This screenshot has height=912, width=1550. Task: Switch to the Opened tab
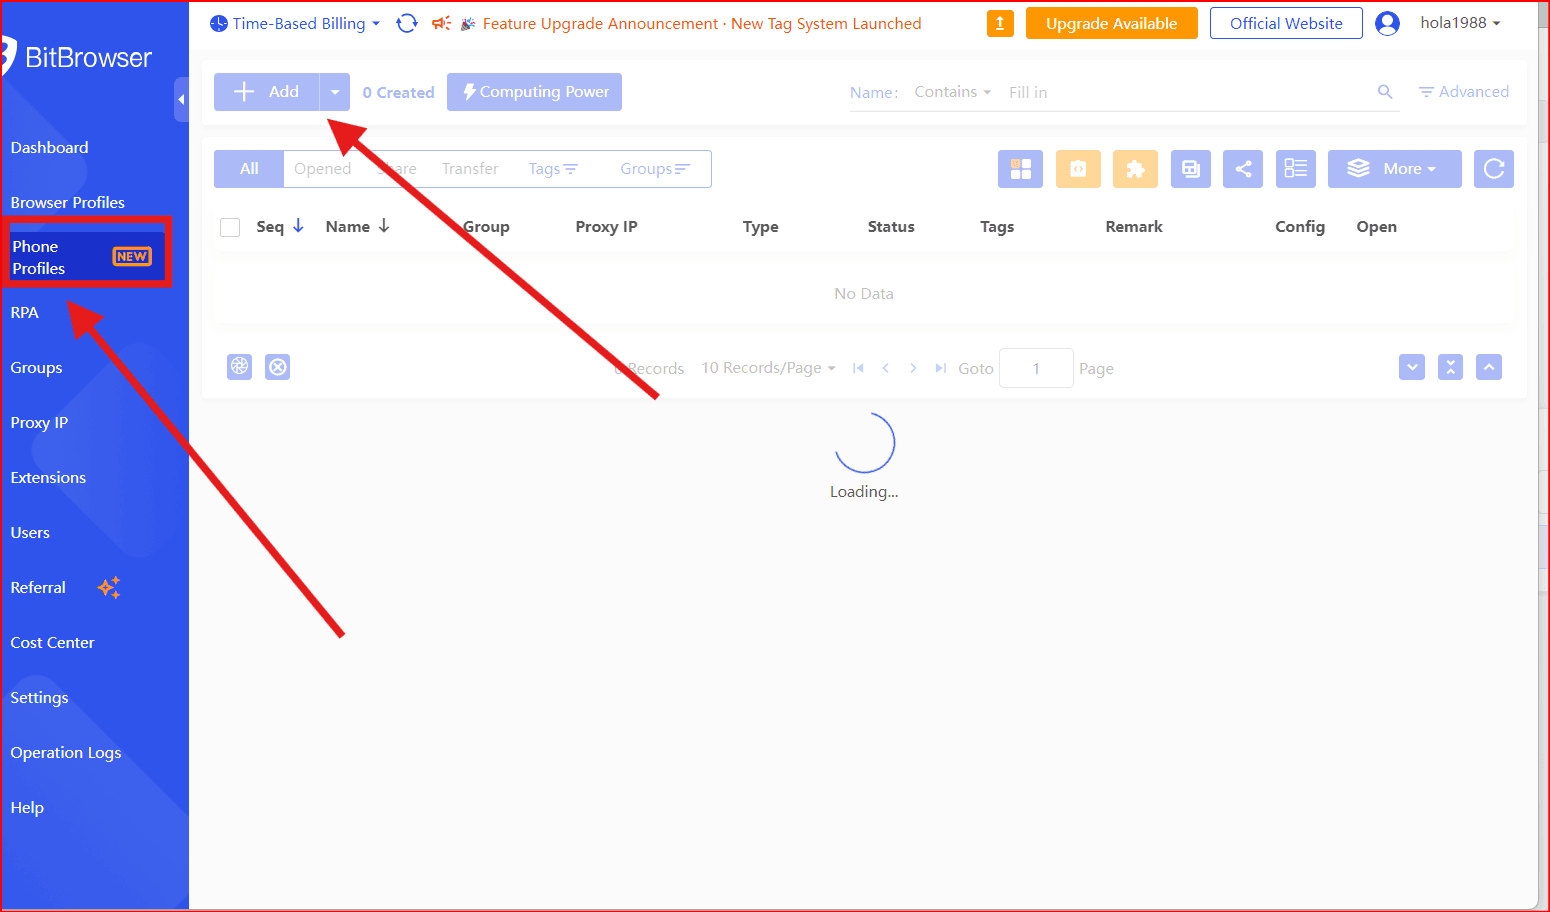[x=322, y=169]
